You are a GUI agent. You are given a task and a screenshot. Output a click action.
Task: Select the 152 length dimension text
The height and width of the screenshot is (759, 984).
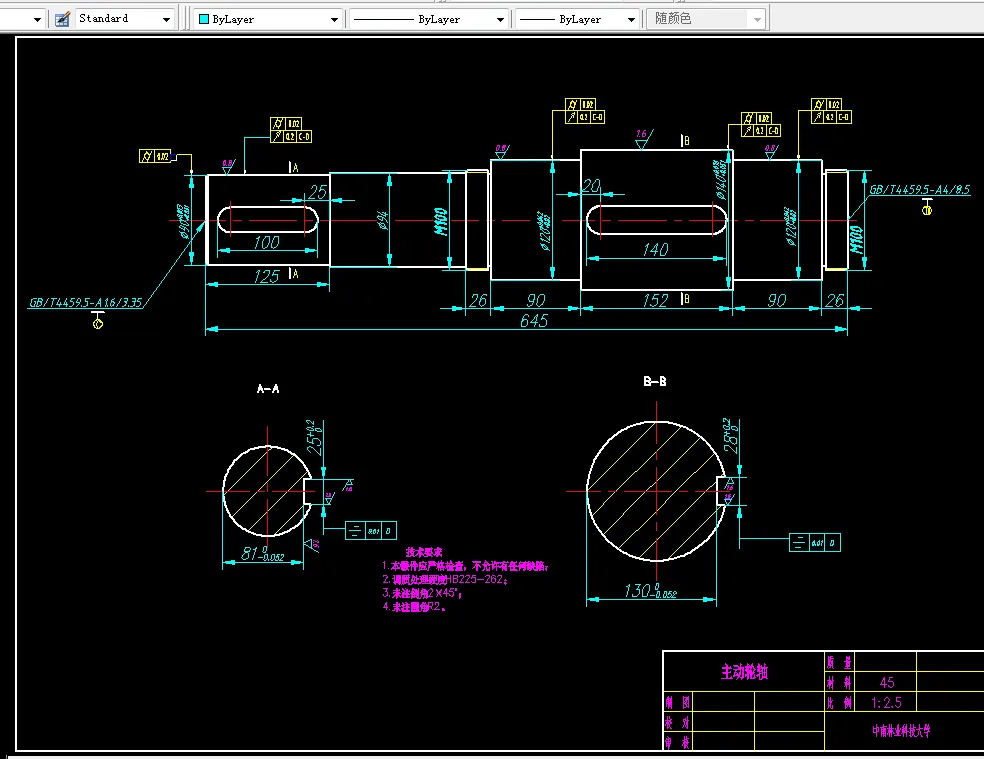pos(655,301)
